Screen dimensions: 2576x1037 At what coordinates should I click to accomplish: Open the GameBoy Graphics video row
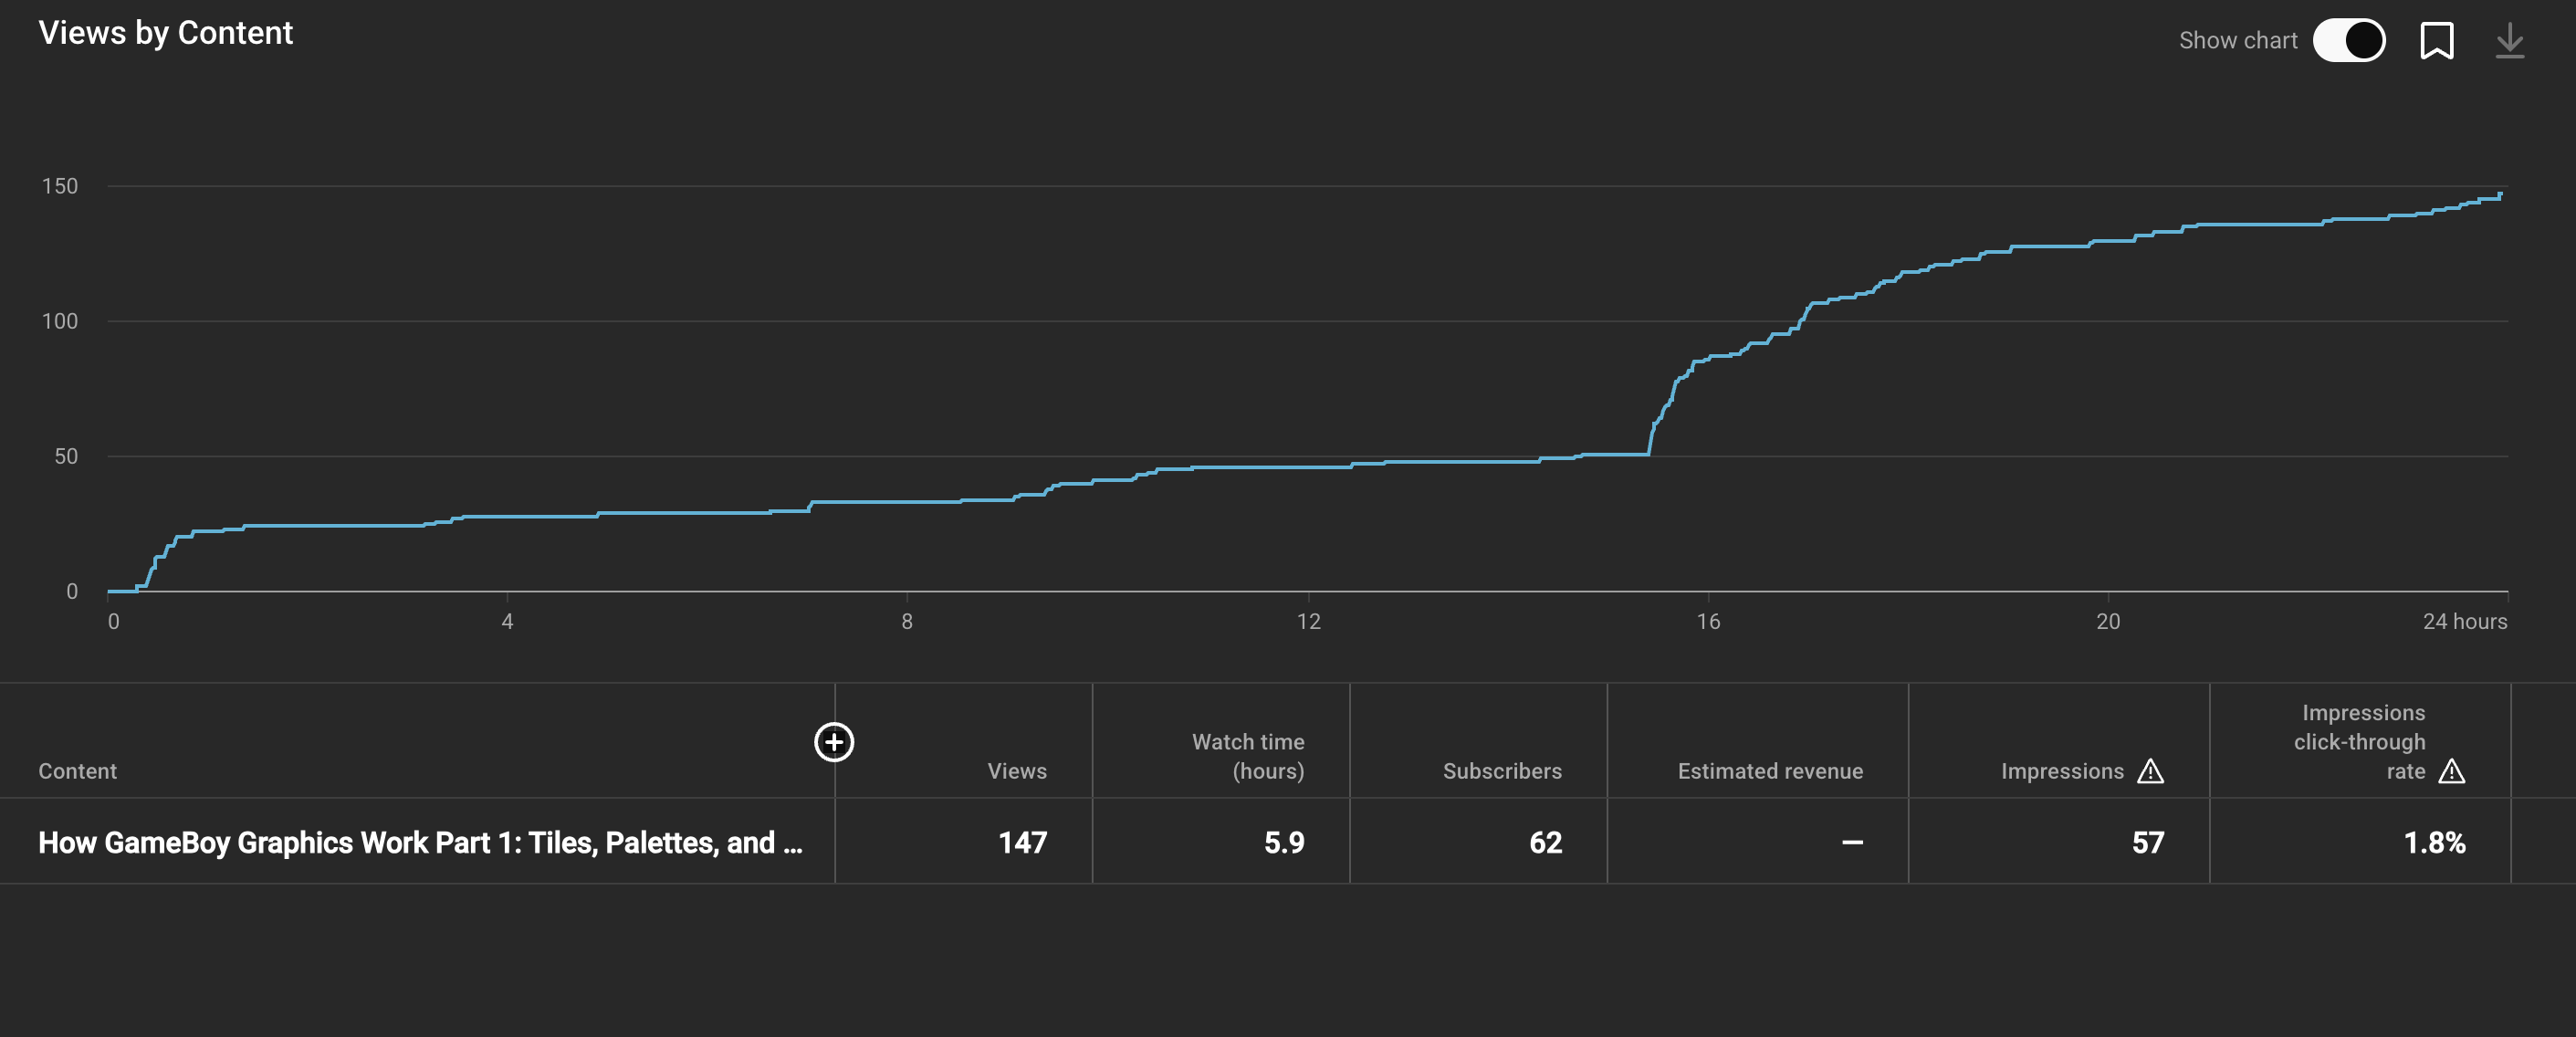(420, 842)
